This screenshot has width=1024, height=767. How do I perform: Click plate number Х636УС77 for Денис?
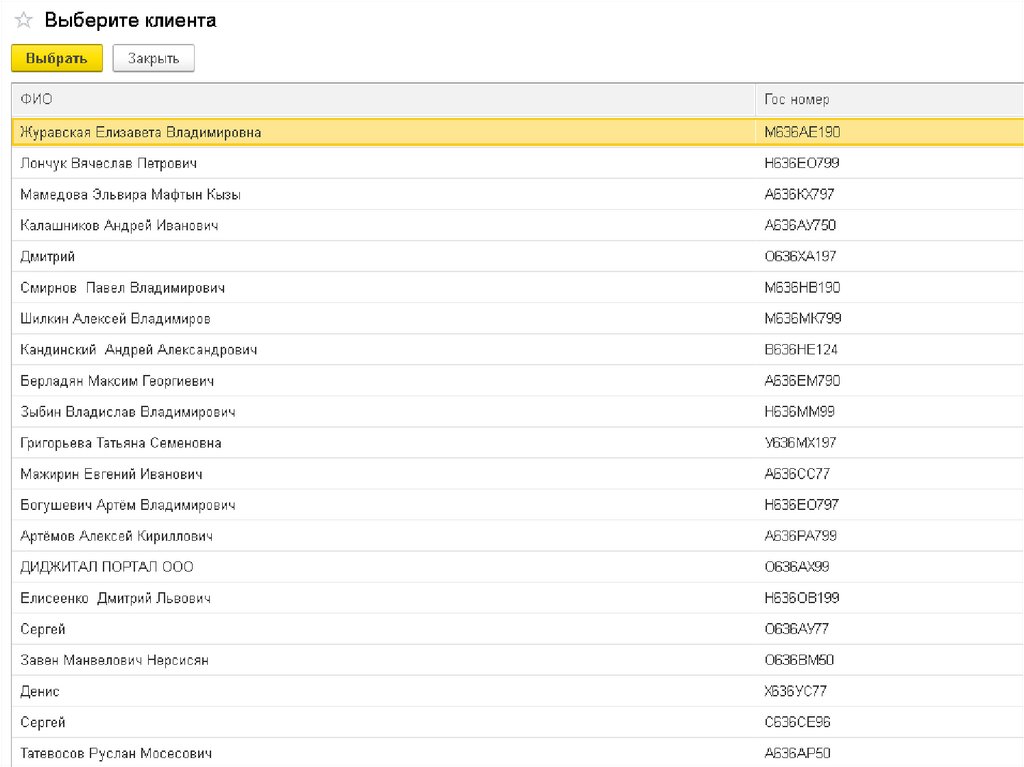pyautogui.click(x=795, y=691)
